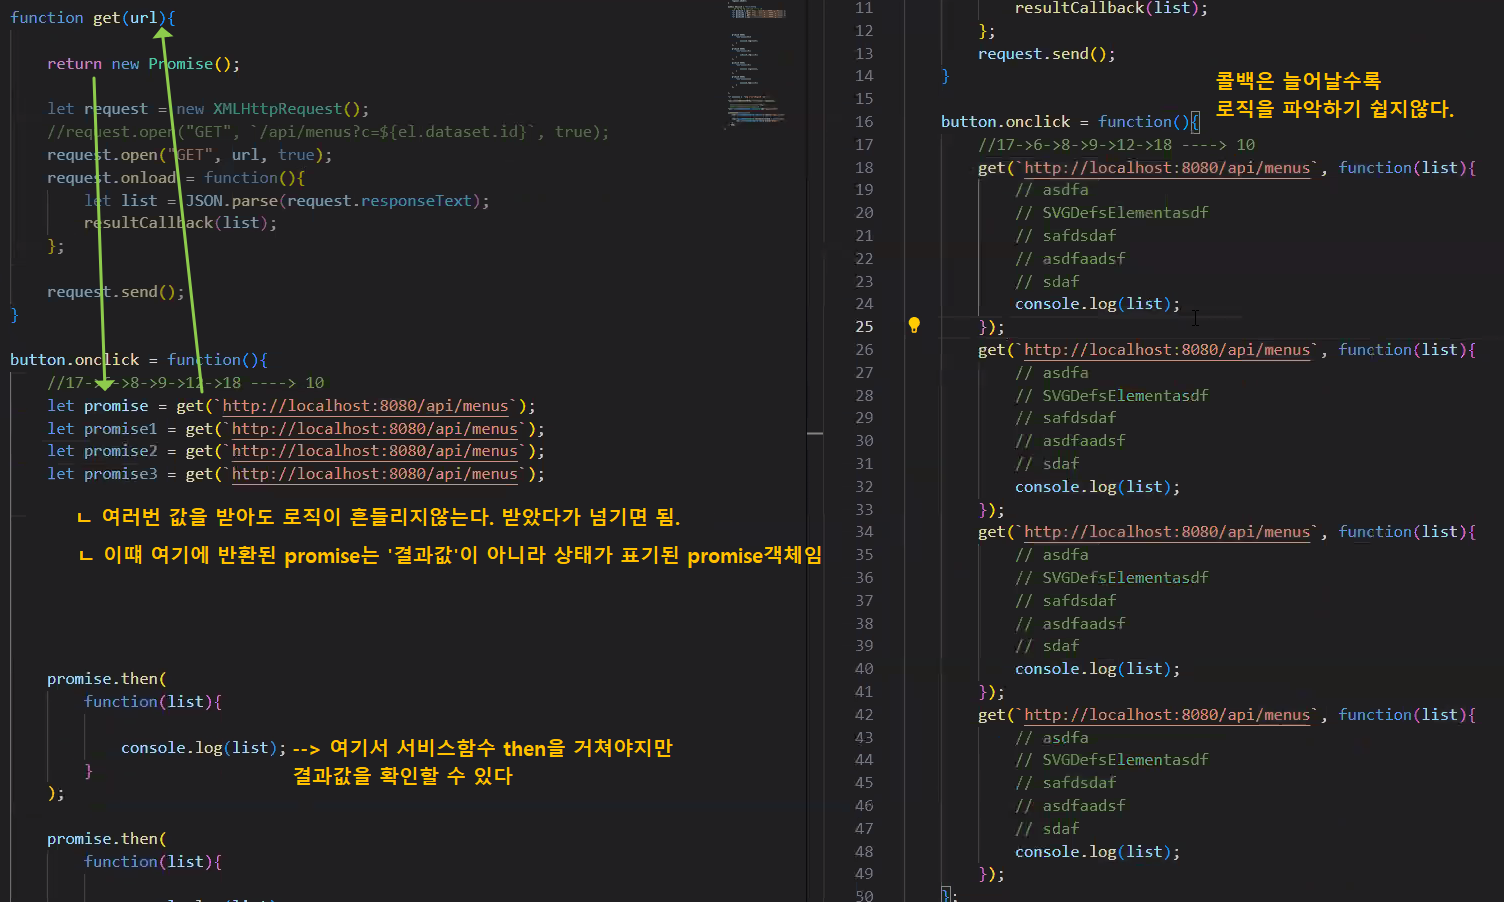Viewport: 1504px width, 902px height.
Task: Click 'request.send();' on line 13
Action: point(1047,54)
